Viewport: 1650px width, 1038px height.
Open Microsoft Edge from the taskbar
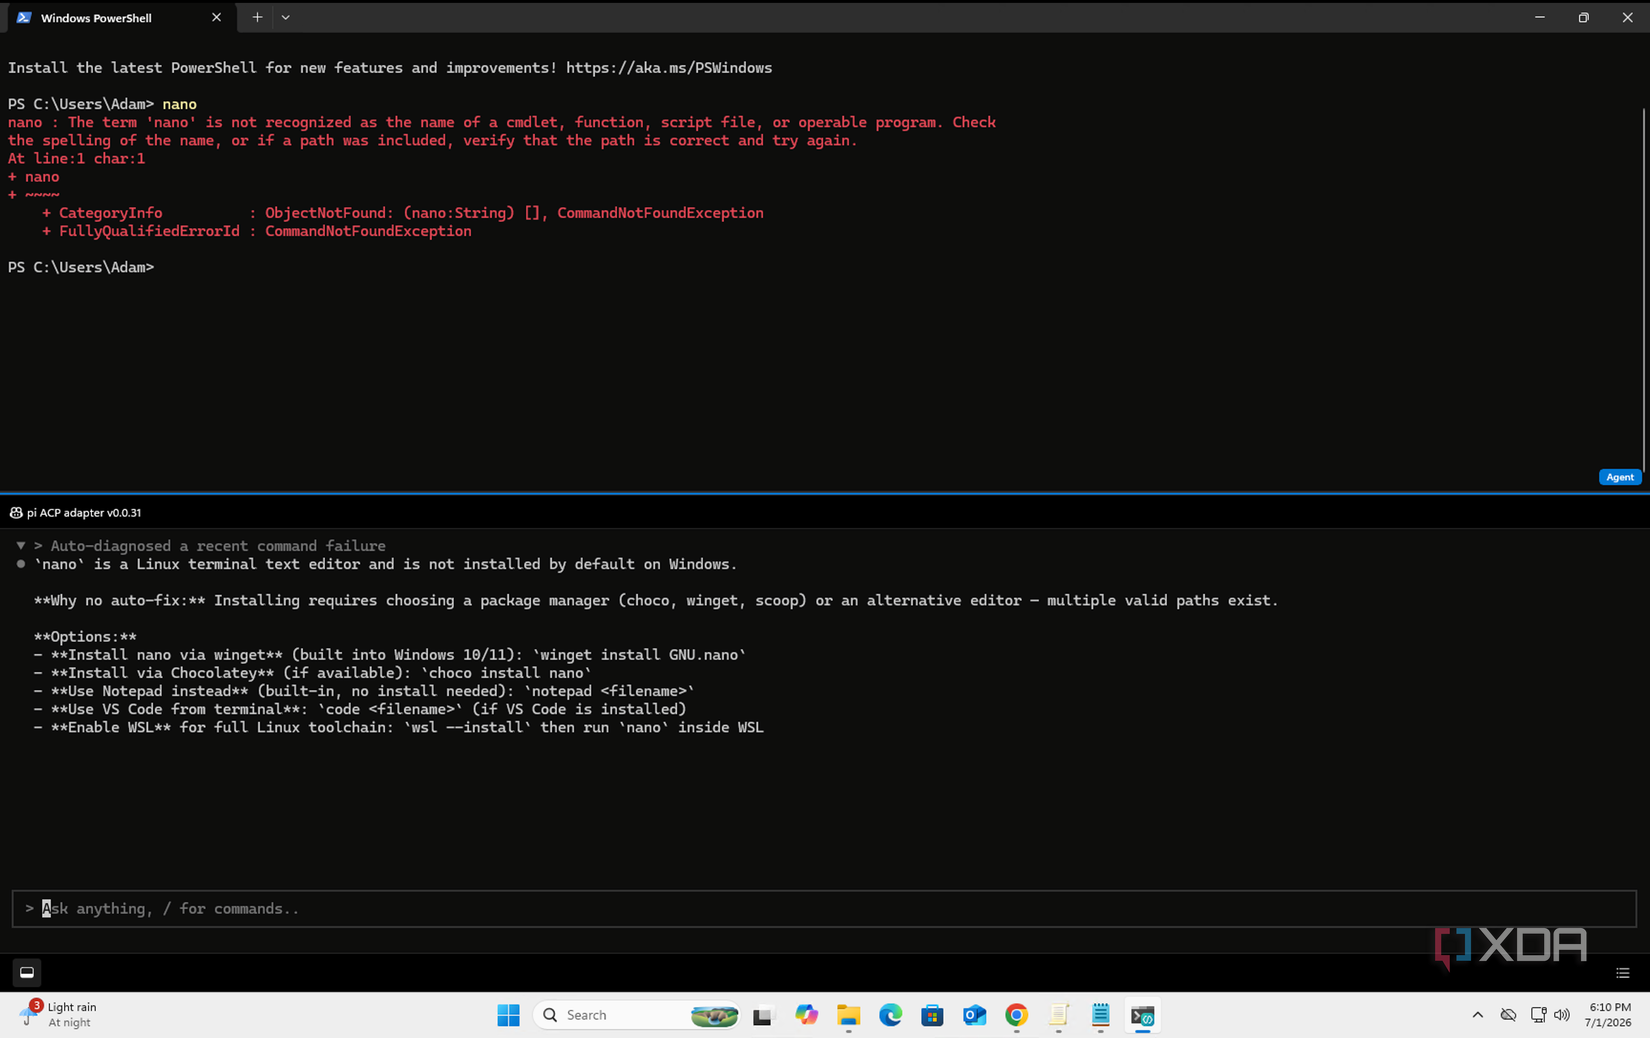click(890, 1015)
